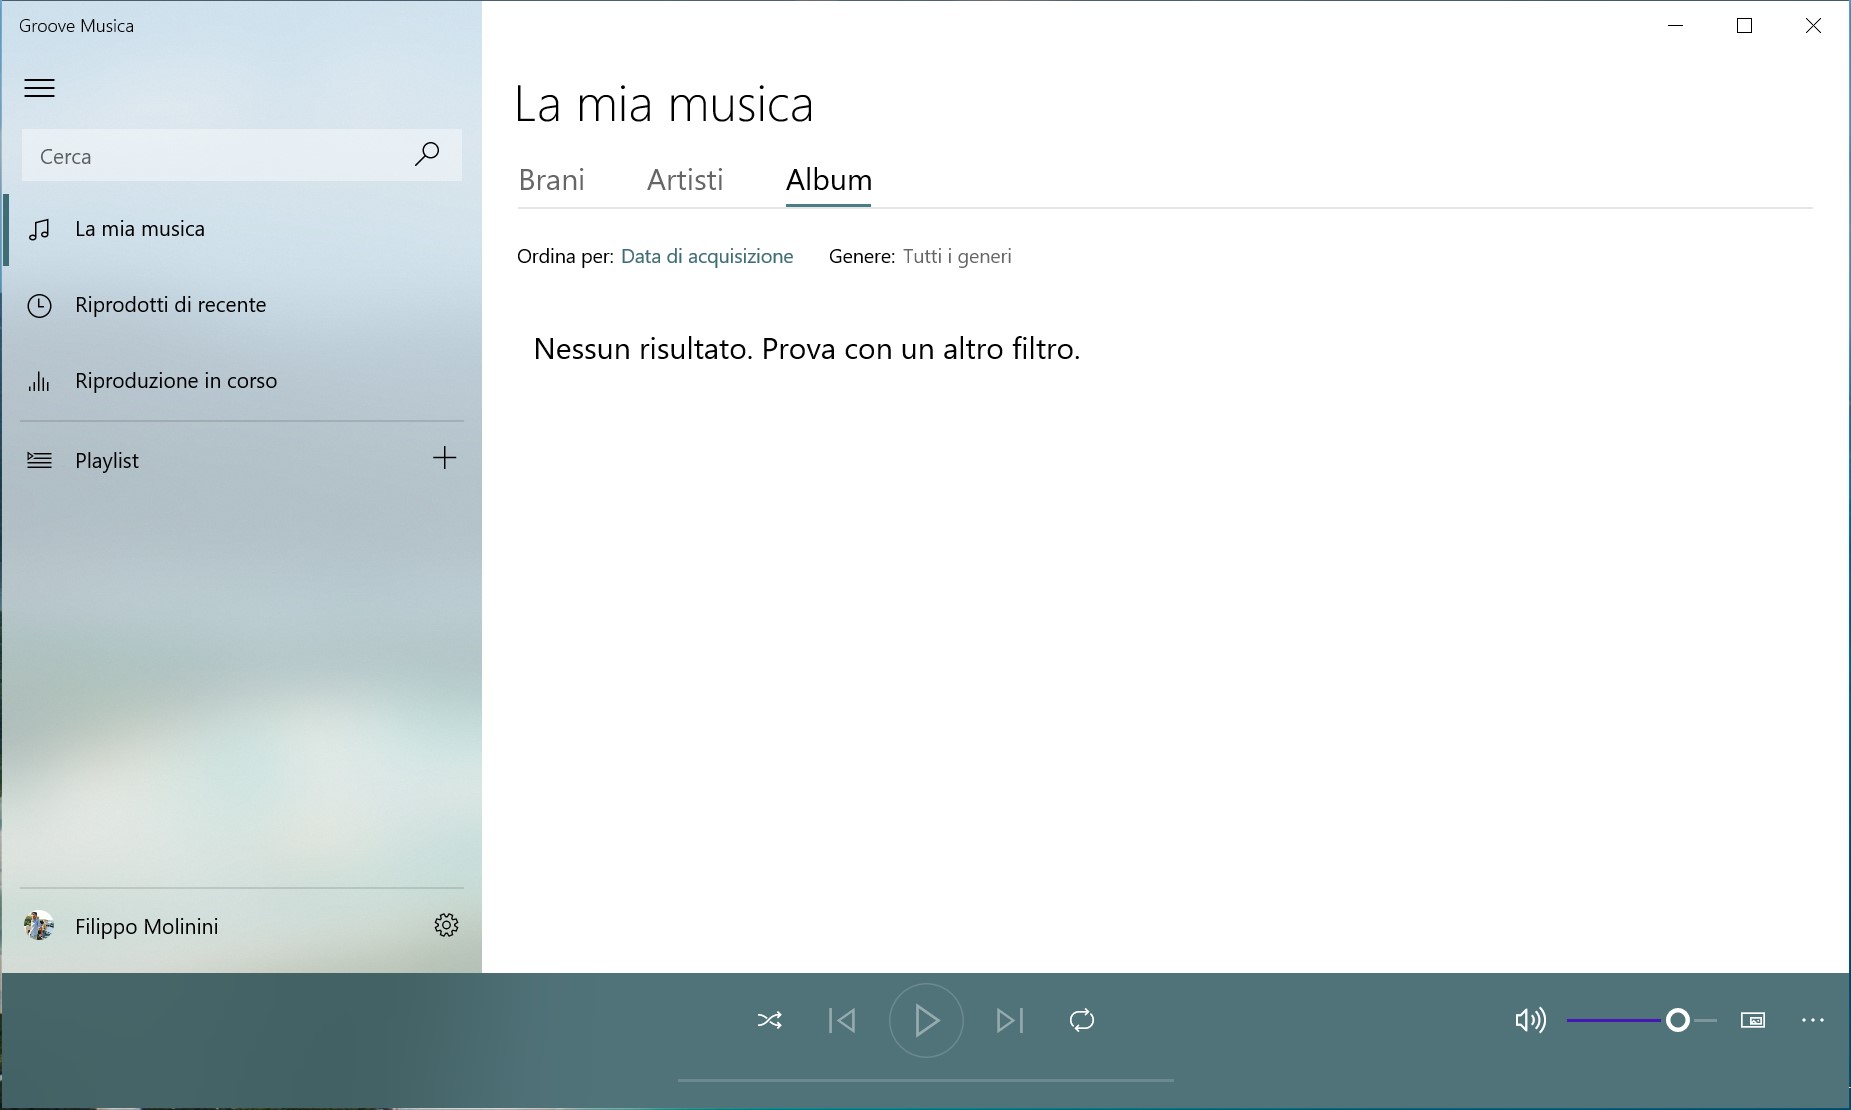Select the Album tab
1851x1110 pixels.
click(x=829, y=180)
